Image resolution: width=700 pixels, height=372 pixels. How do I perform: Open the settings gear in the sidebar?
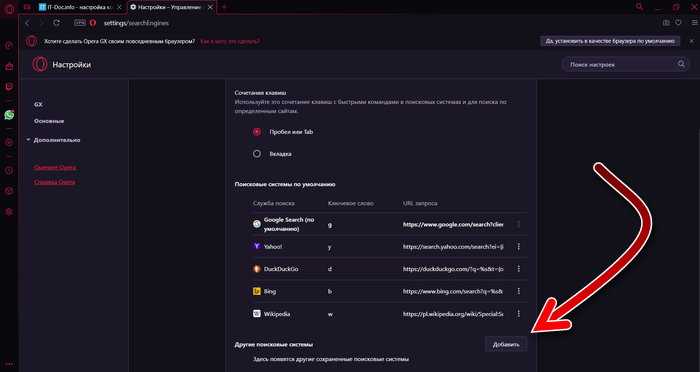point(9,212)
